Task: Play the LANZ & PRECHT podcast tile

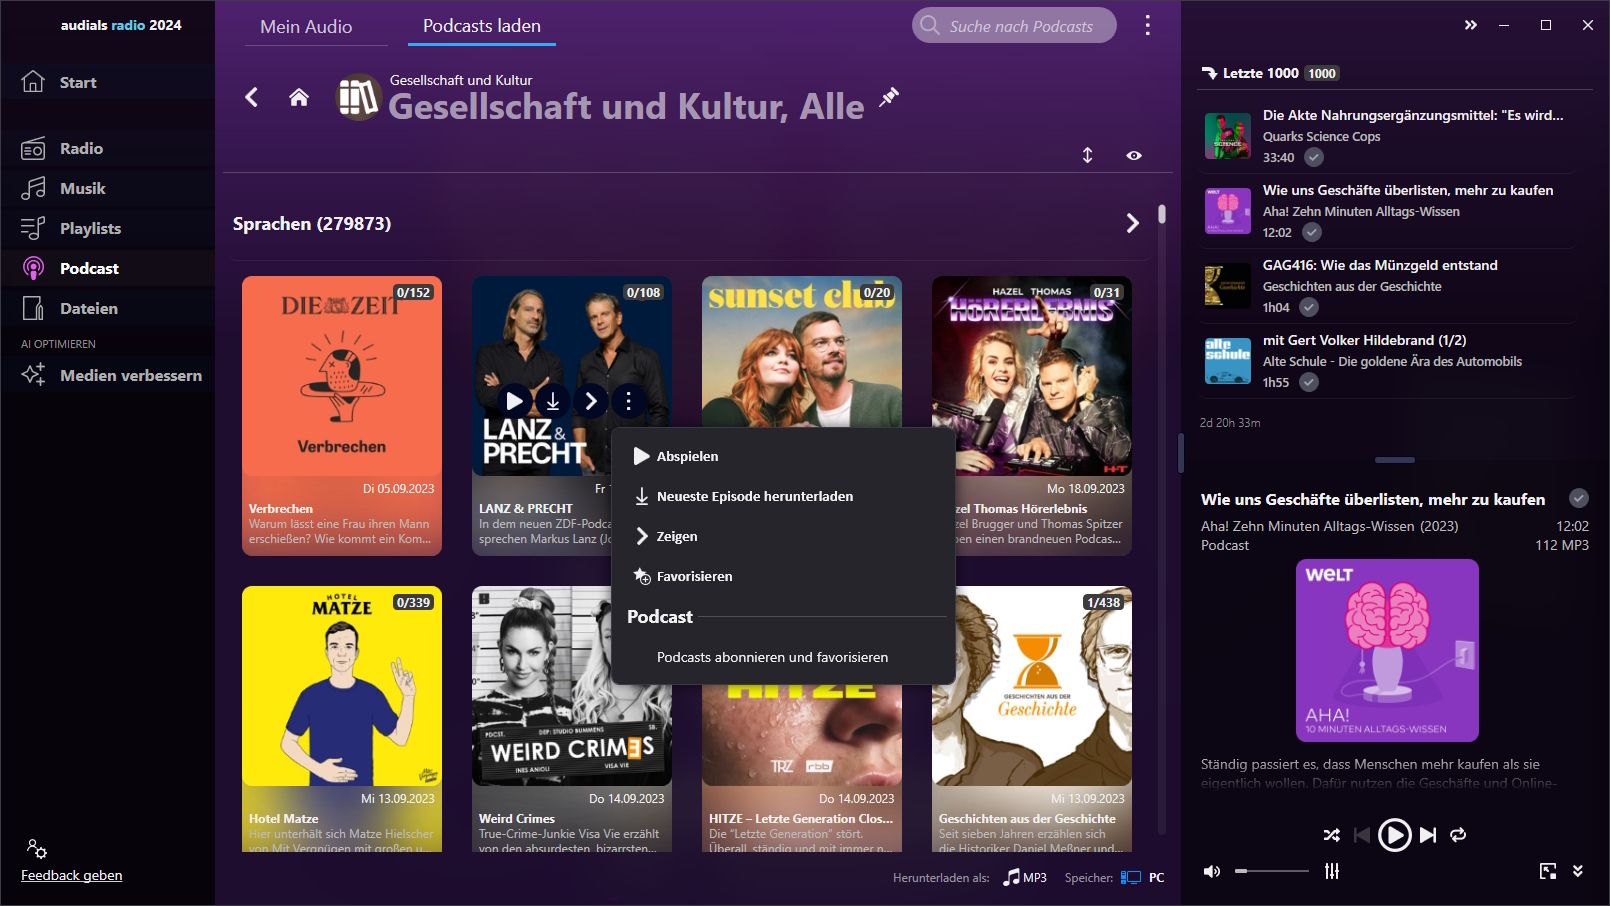Action: click(514, 401)
